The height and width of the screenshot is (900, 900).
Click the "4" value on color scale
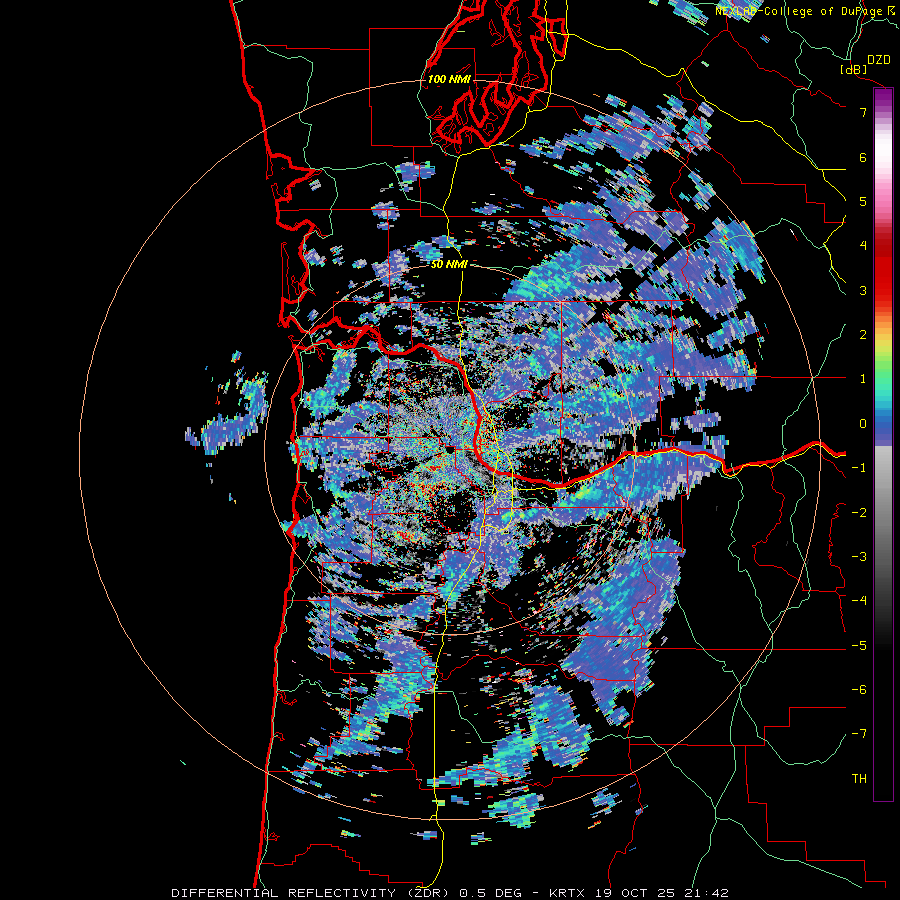point(863,246)
